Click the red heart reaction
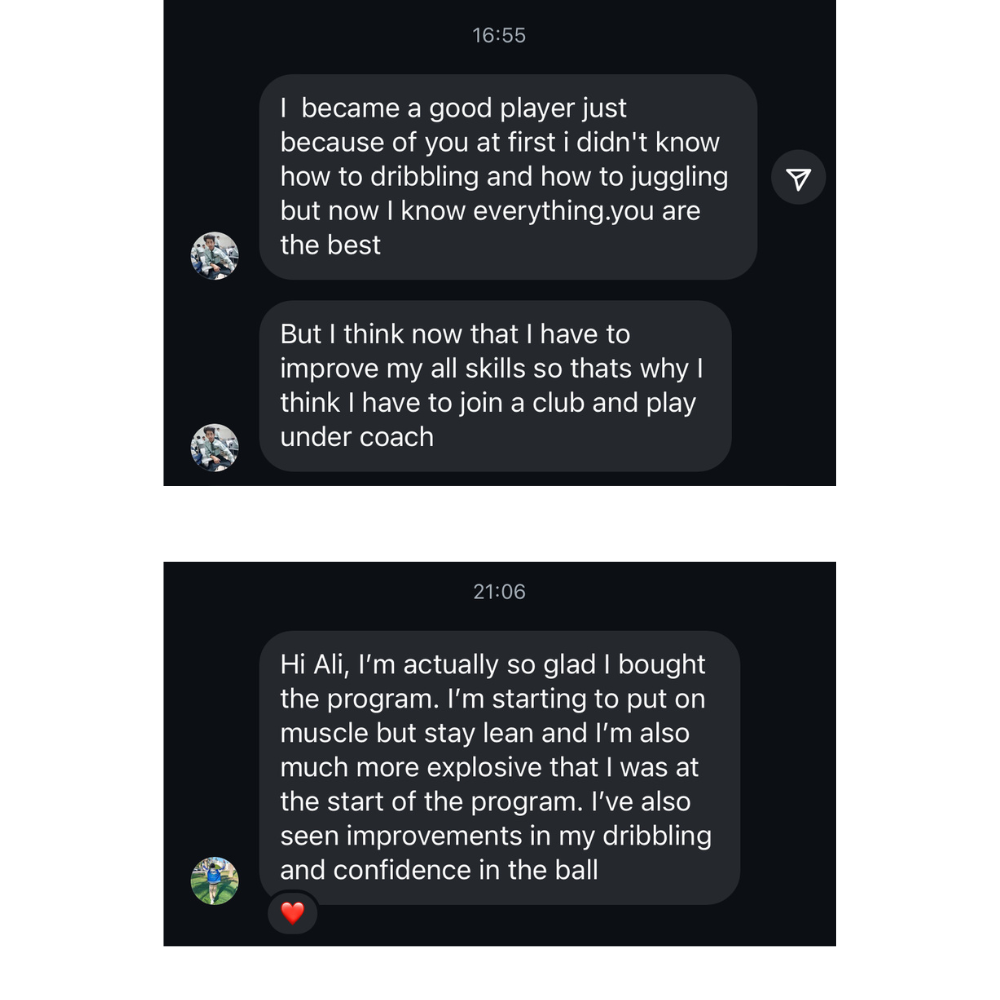 point(292,912)
